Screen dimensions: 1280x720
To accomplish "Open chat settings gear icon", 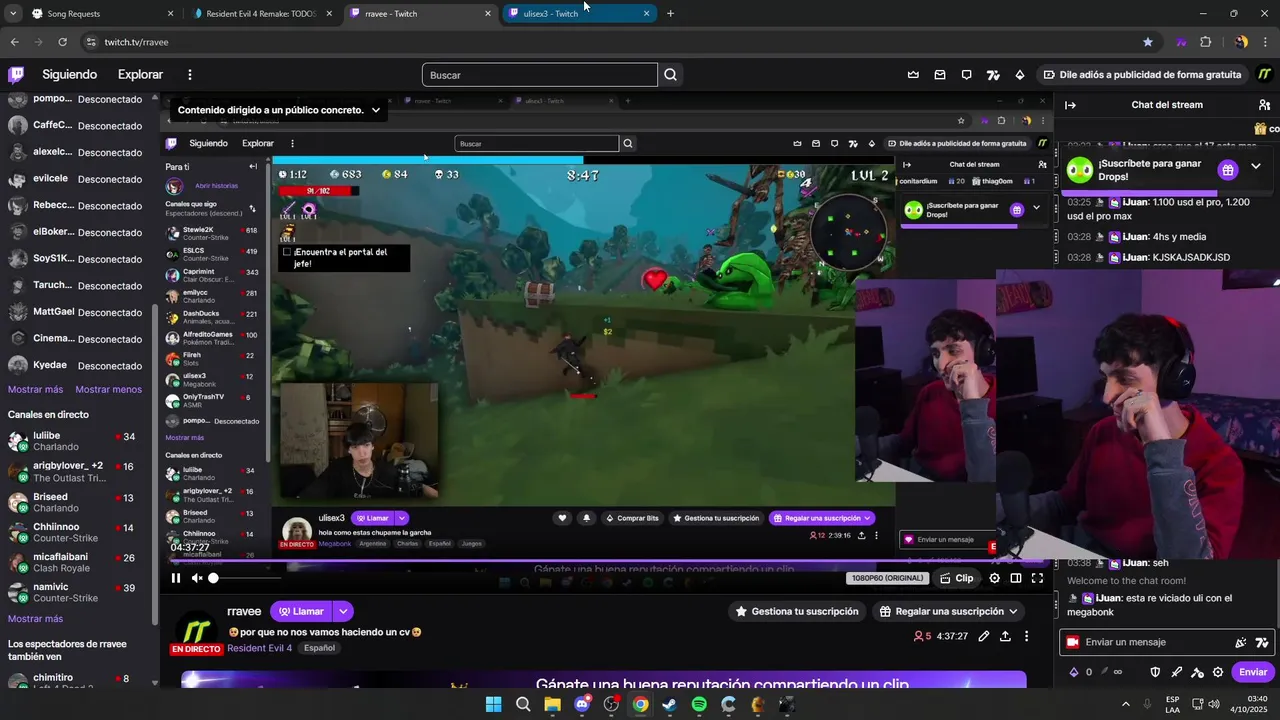I will pyautogui.click(x=1218, y=672).
